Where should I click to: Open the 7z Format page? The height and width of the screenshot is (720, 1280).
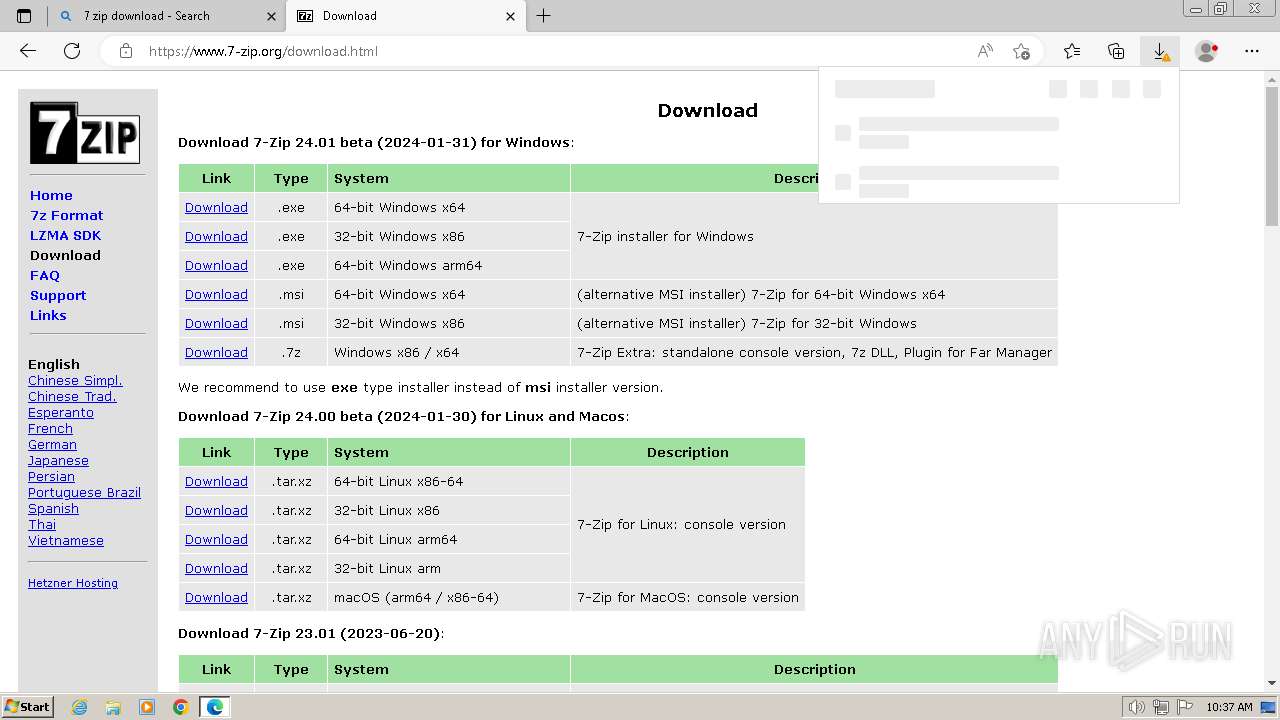pos(67,215)
